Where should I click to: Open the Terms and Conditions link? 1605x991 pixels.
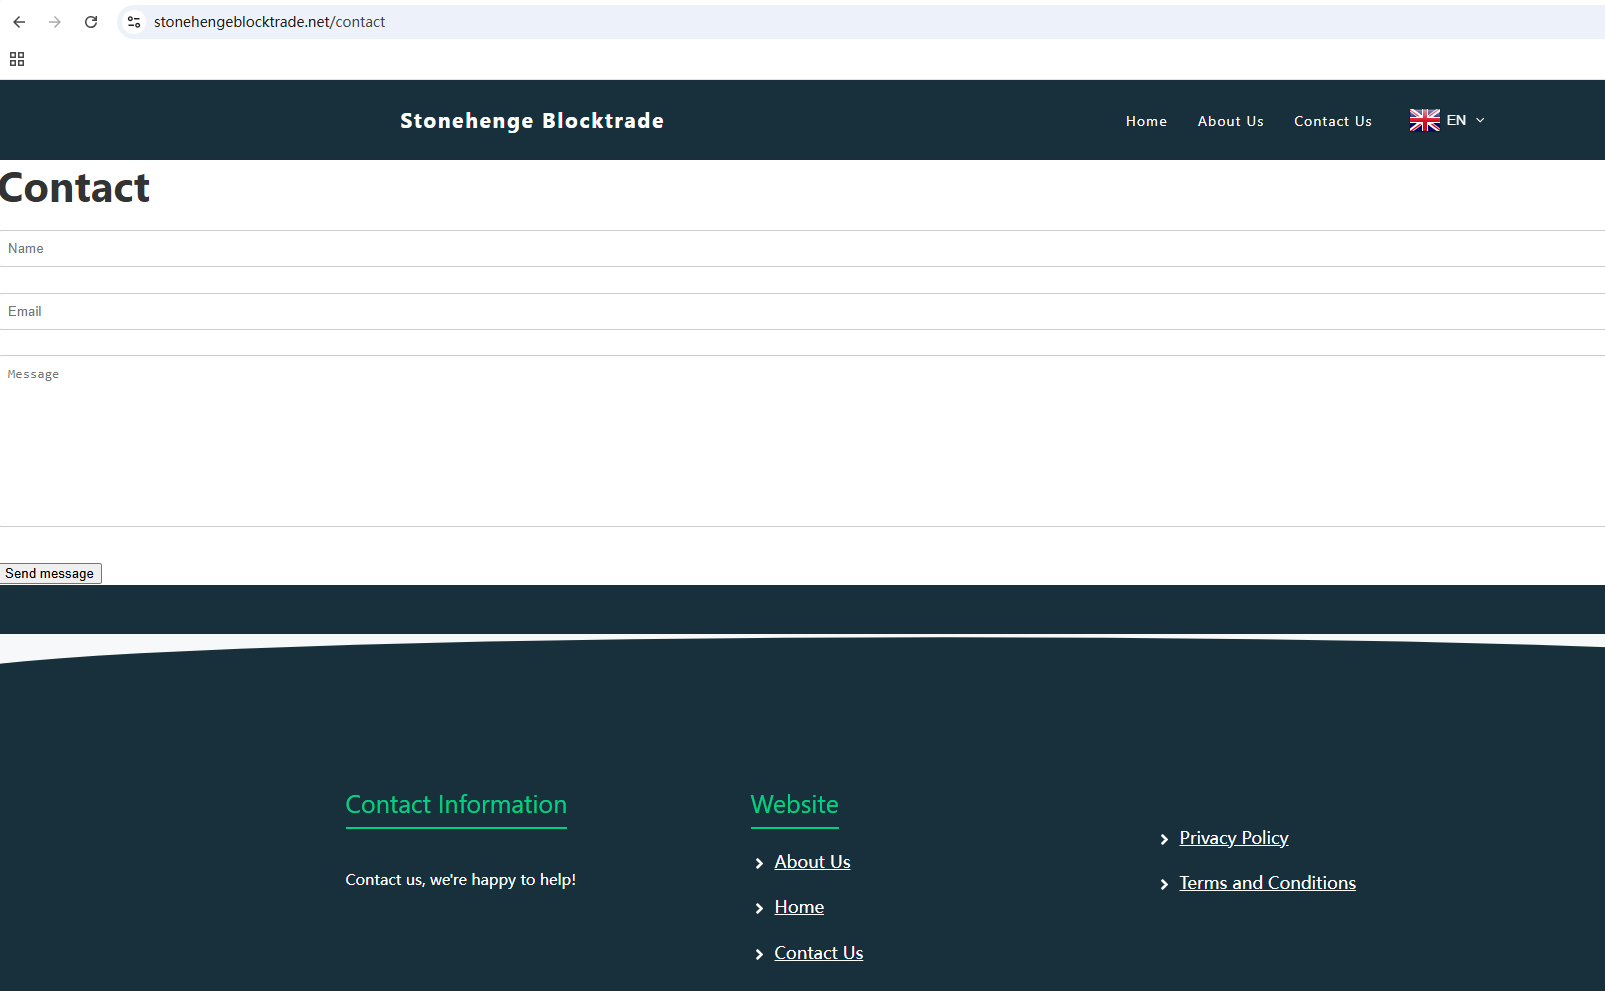pyautogui.click(x=1267, y=883)
